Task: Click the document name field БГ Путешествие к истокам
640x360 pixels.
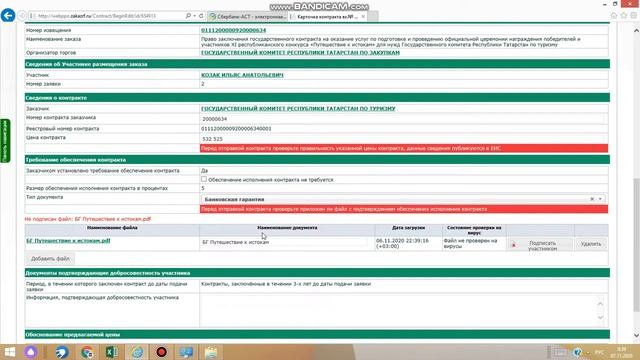Action: [x=284, y=242]
